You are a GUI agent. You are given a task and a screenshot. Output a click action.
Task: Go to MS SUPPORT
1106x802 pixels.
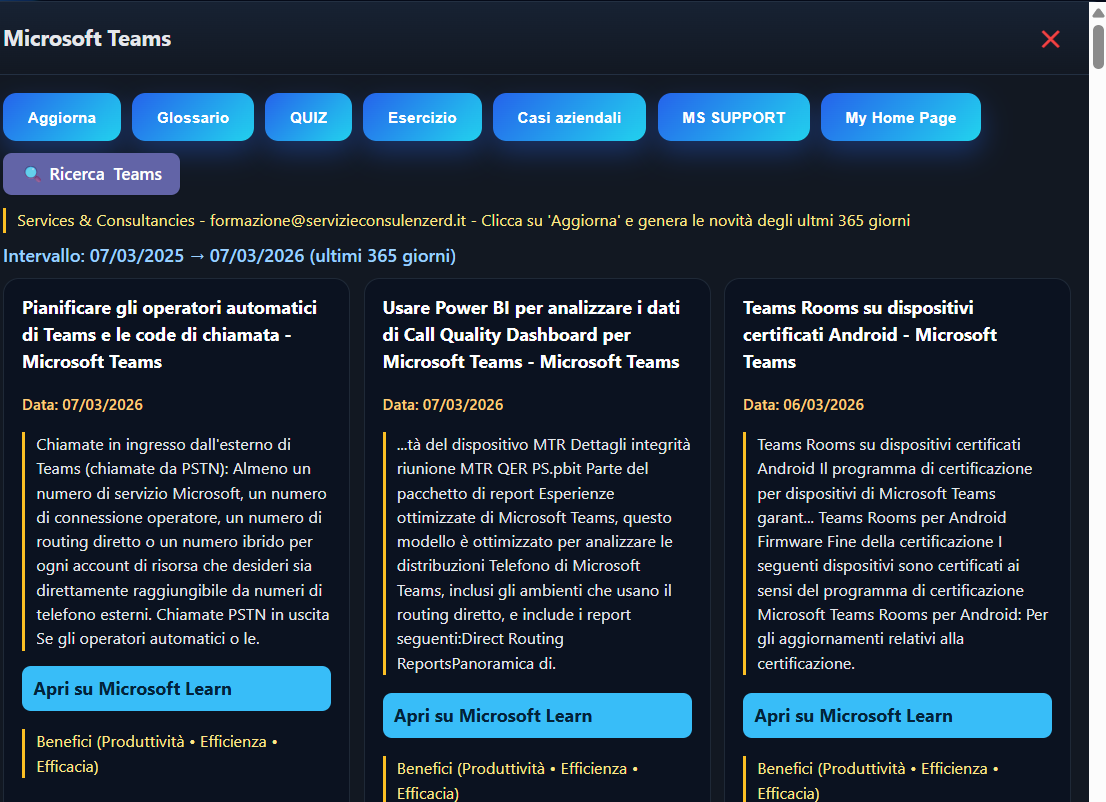734,117
